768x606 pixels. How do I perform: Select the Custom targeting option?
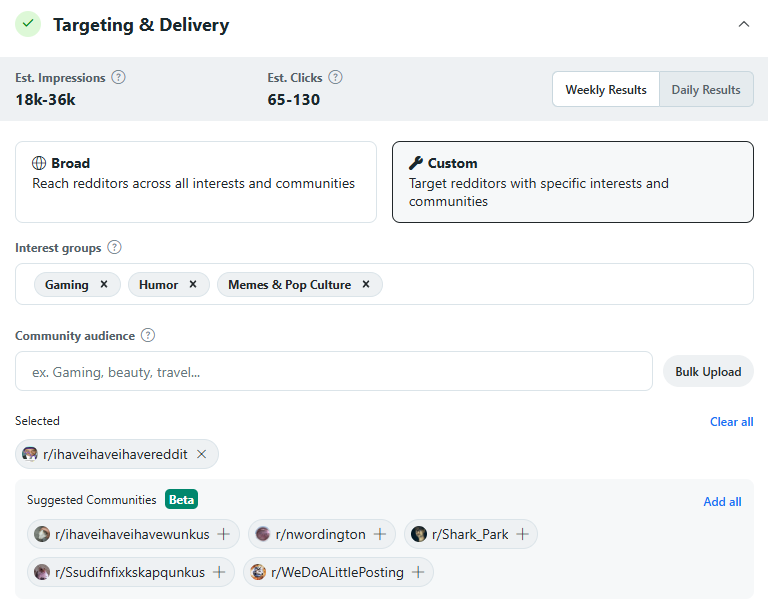tap(572, 181)
